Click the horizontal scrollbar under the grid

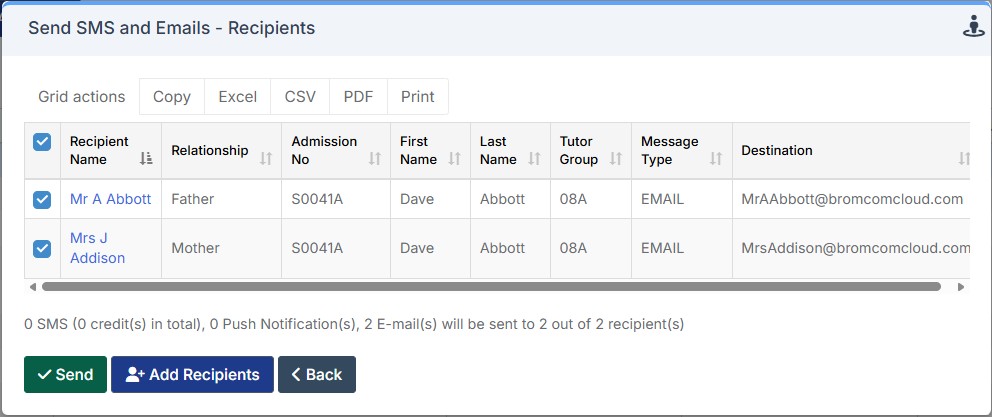490,287
